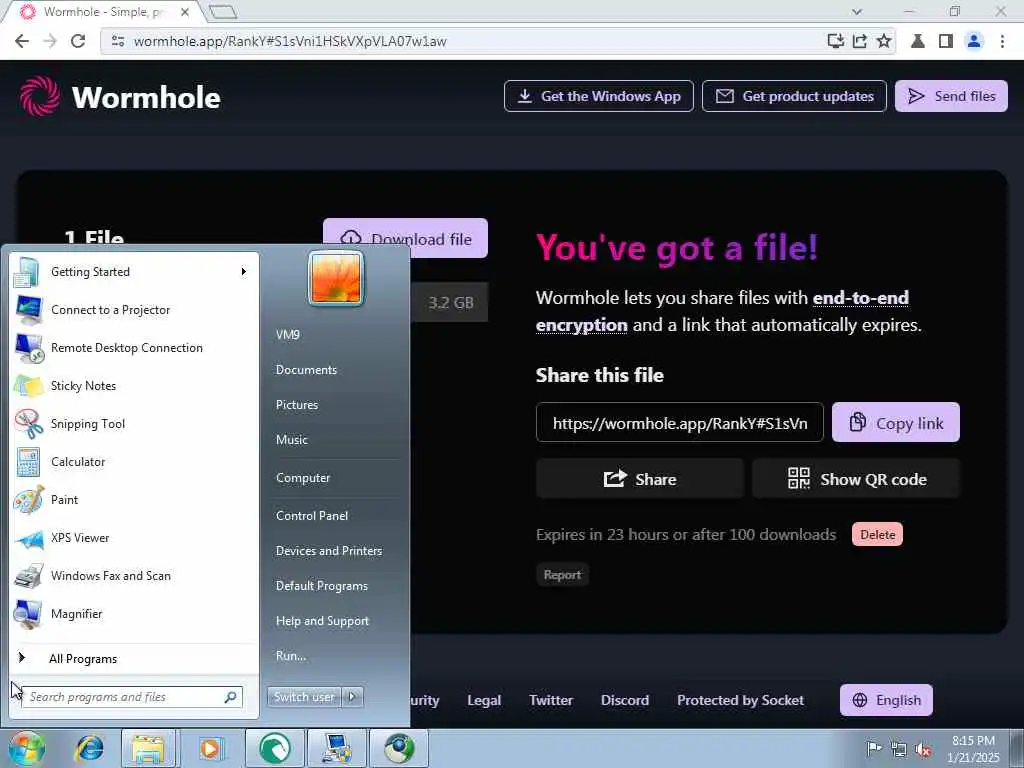This screenshot has height=768, width=1024.
Task: Click Get product updates button
Action: [x=794, y=96]
